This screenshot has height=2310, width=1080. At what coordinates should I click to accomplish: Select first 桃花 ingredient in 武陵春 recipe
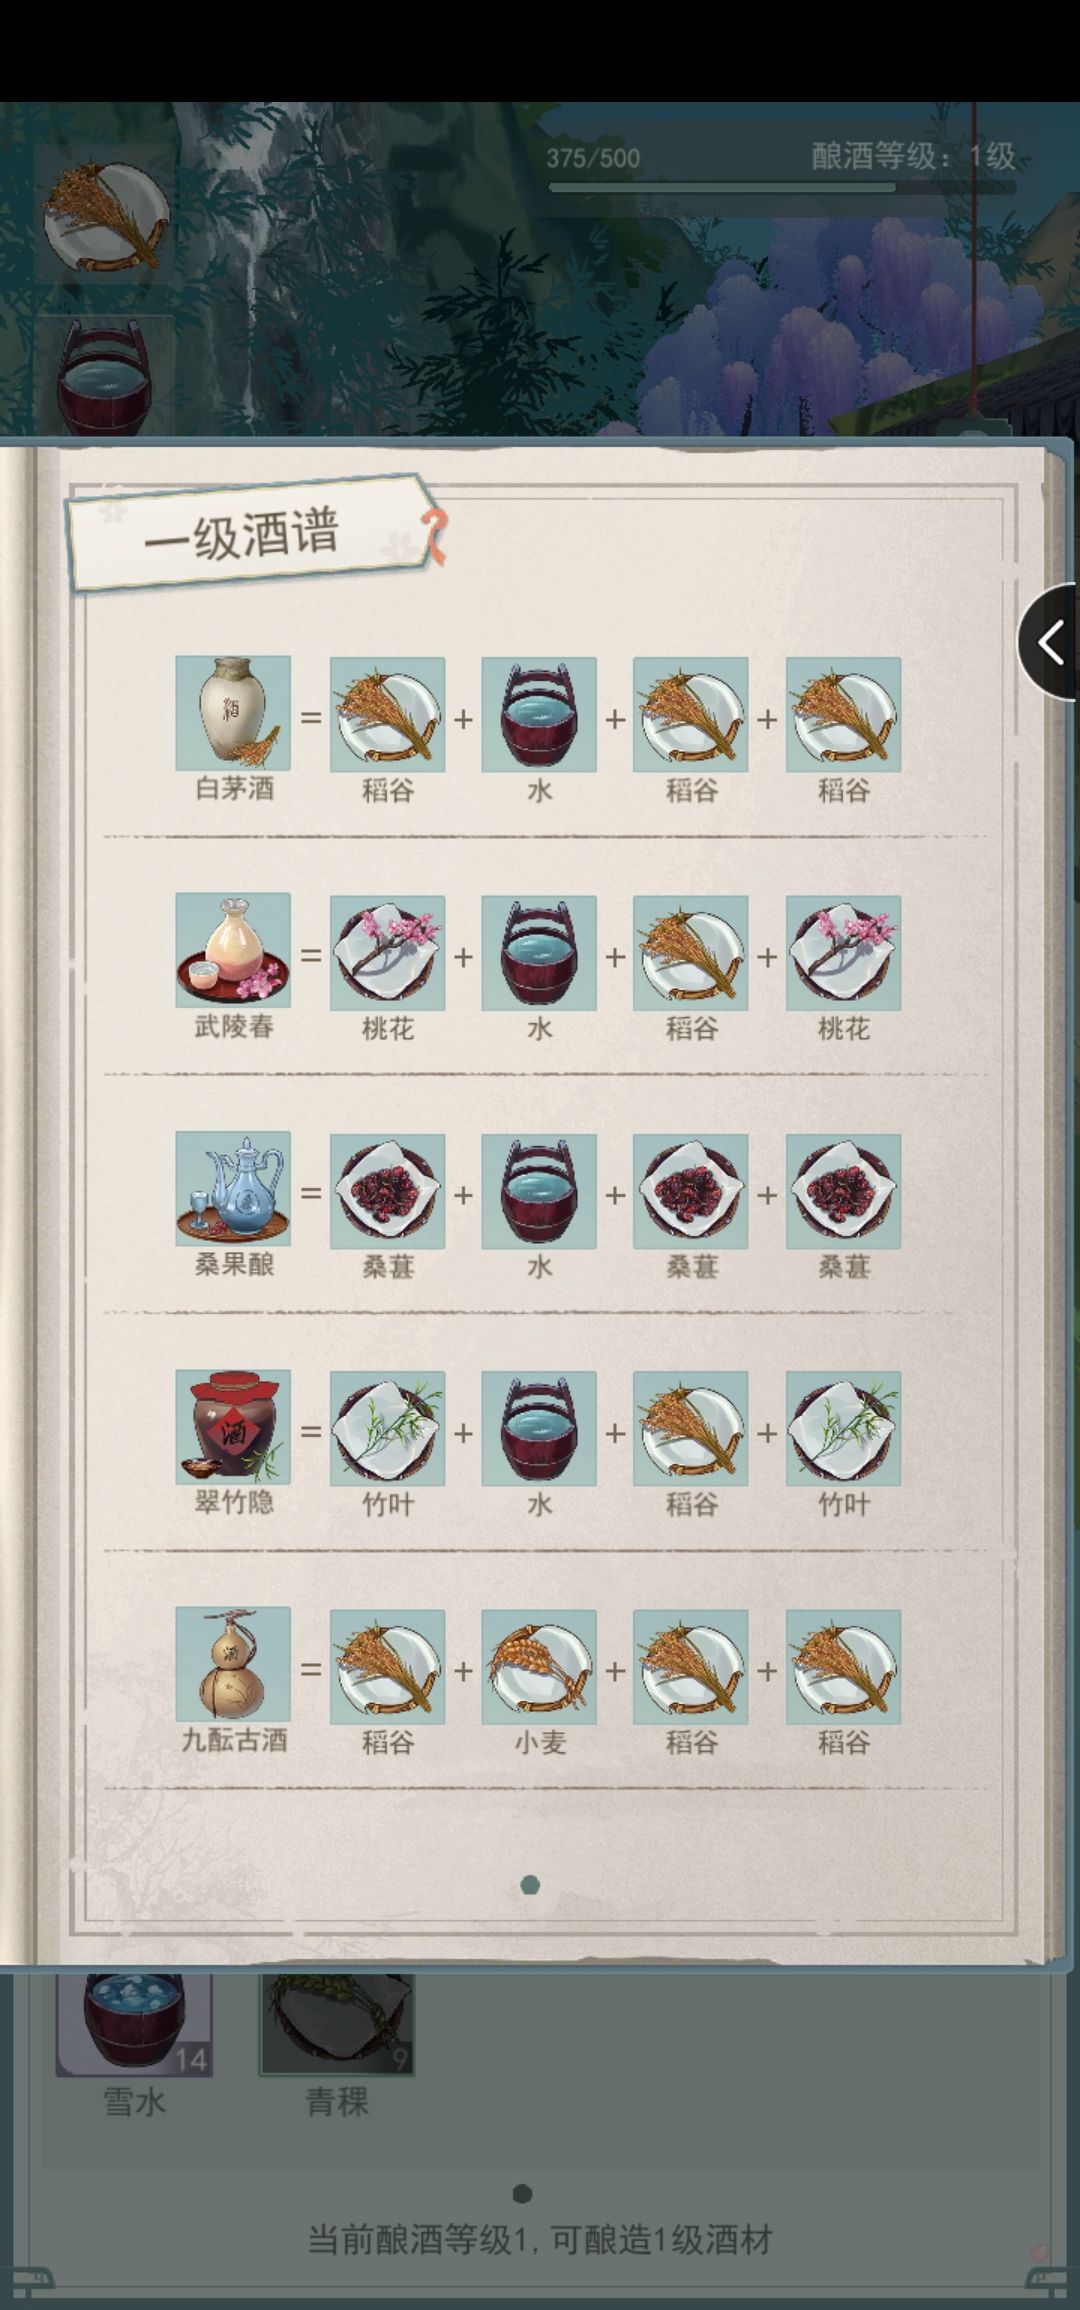pos(387,953)
